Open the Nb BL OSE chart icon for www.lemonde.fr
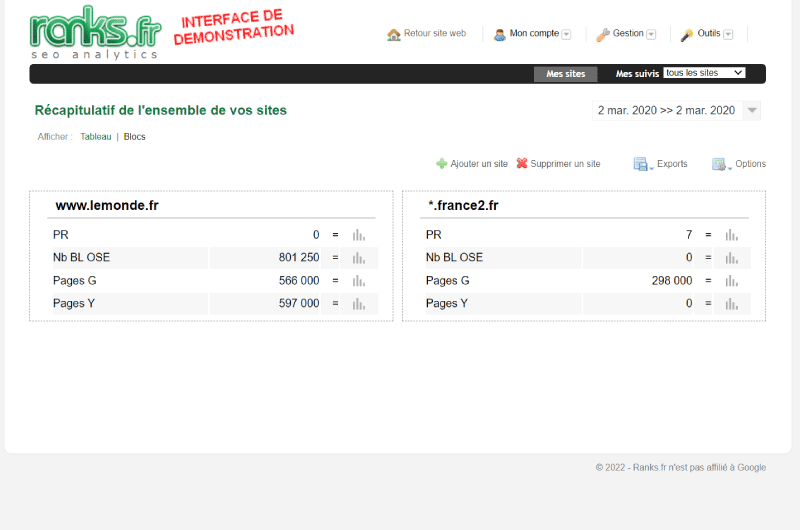 point(359,258)
